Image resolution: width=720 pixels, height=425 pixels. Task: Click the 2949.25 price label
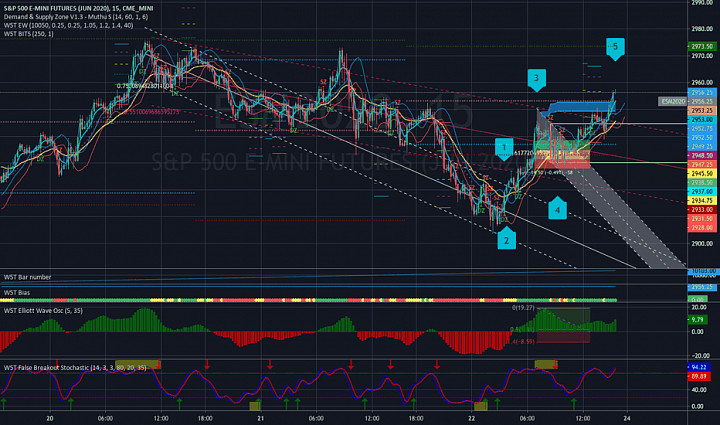[x=702, y=147]
